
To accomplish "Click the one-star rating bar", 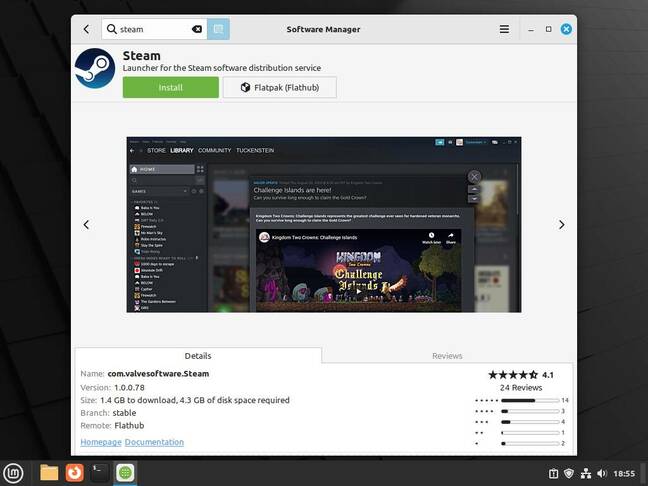I will 530,443.
